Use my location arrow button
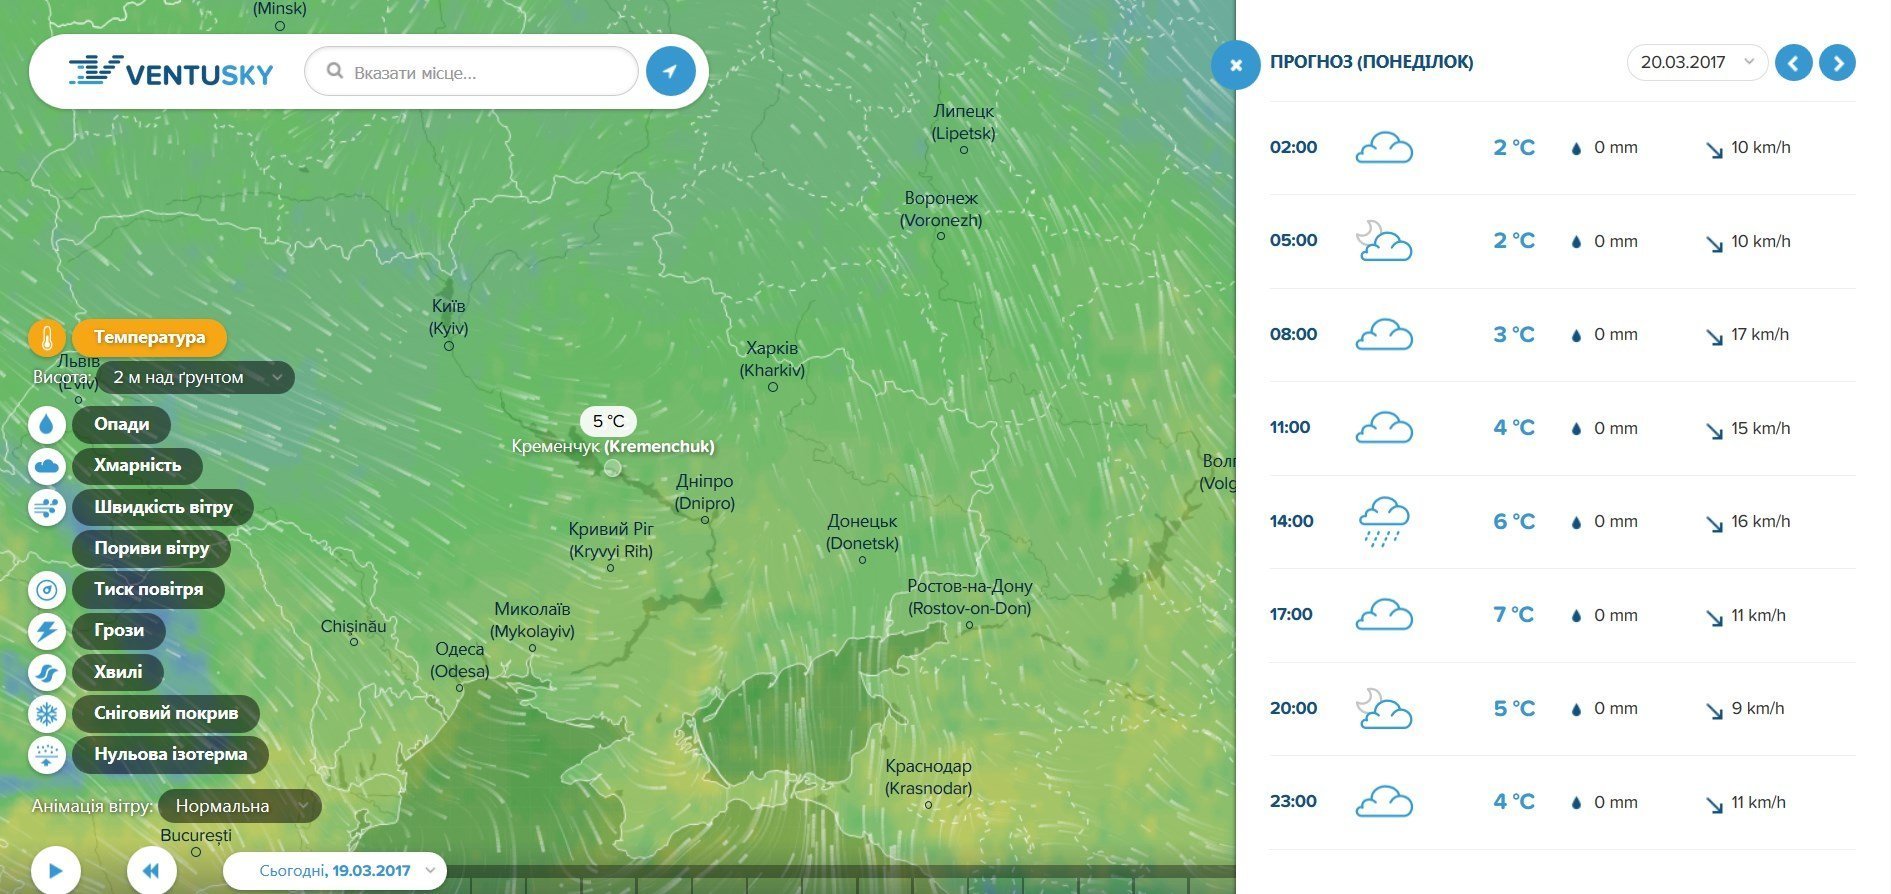Image resolution: width=1891 pixels, height=894 pixels. (670, 71)
